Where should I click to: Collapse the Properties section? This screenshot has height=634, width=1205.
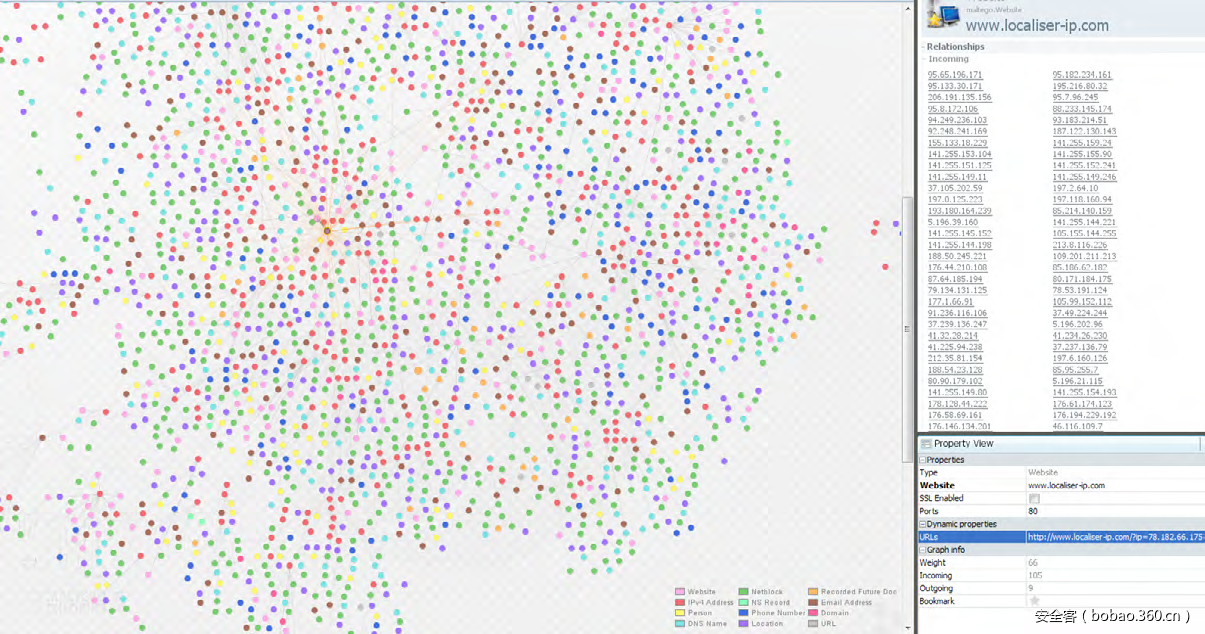(x=922, y=460)
